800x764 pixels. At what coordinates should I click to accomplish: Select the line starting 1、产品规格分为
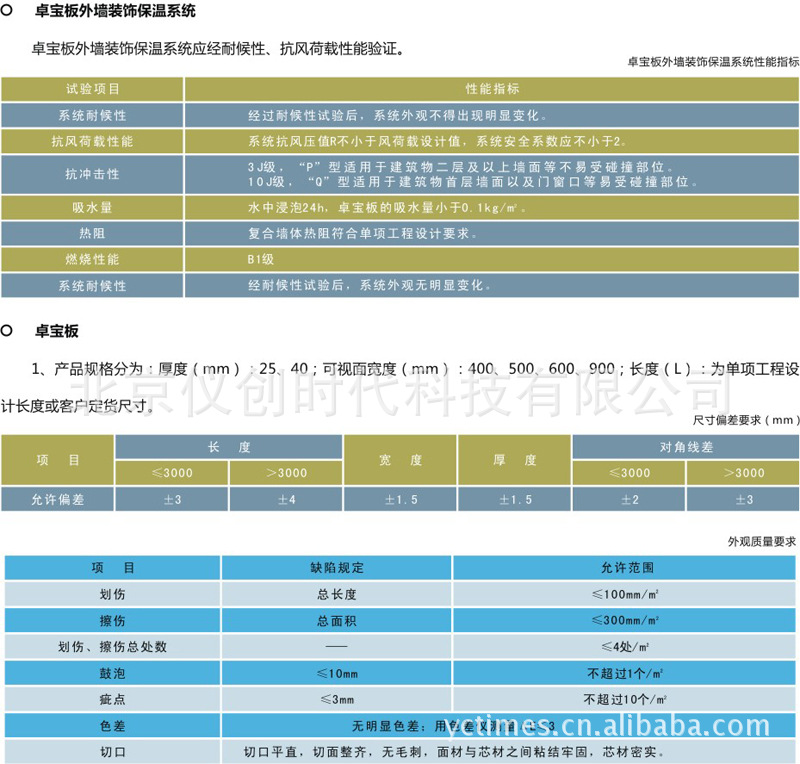(415, 368)
